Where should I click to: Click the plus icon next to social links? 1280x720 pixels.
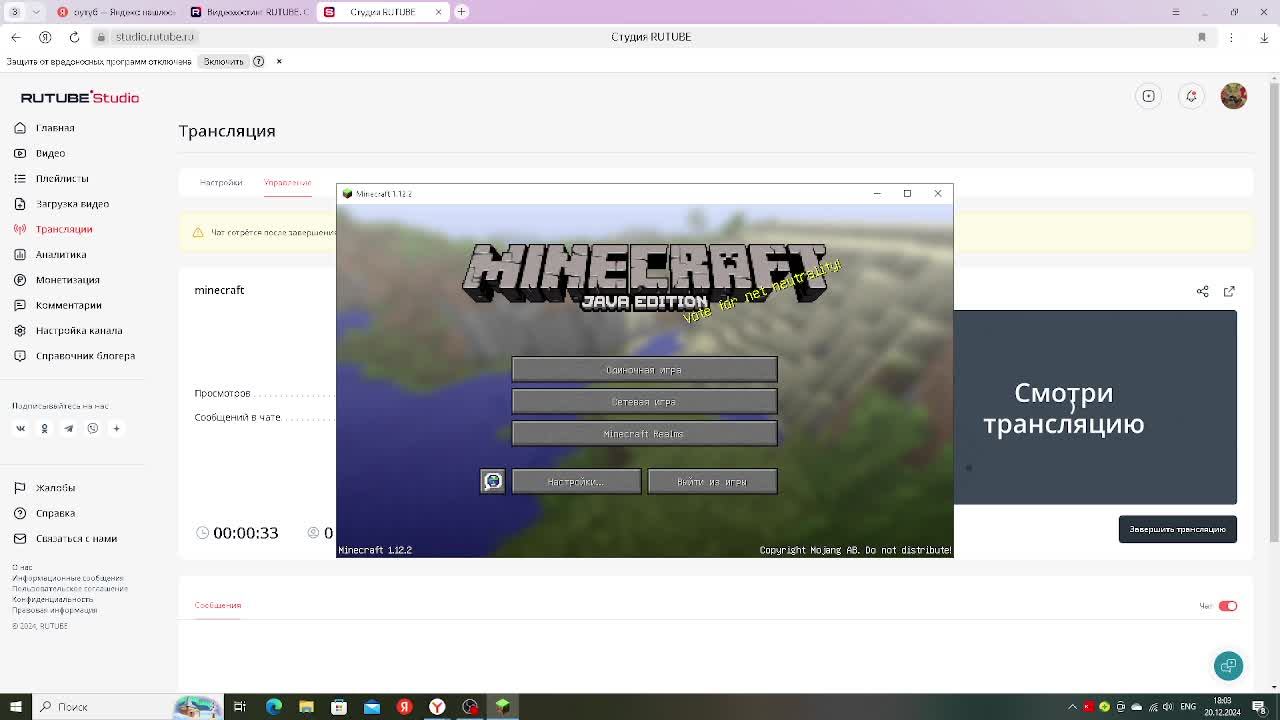[116, 428]
